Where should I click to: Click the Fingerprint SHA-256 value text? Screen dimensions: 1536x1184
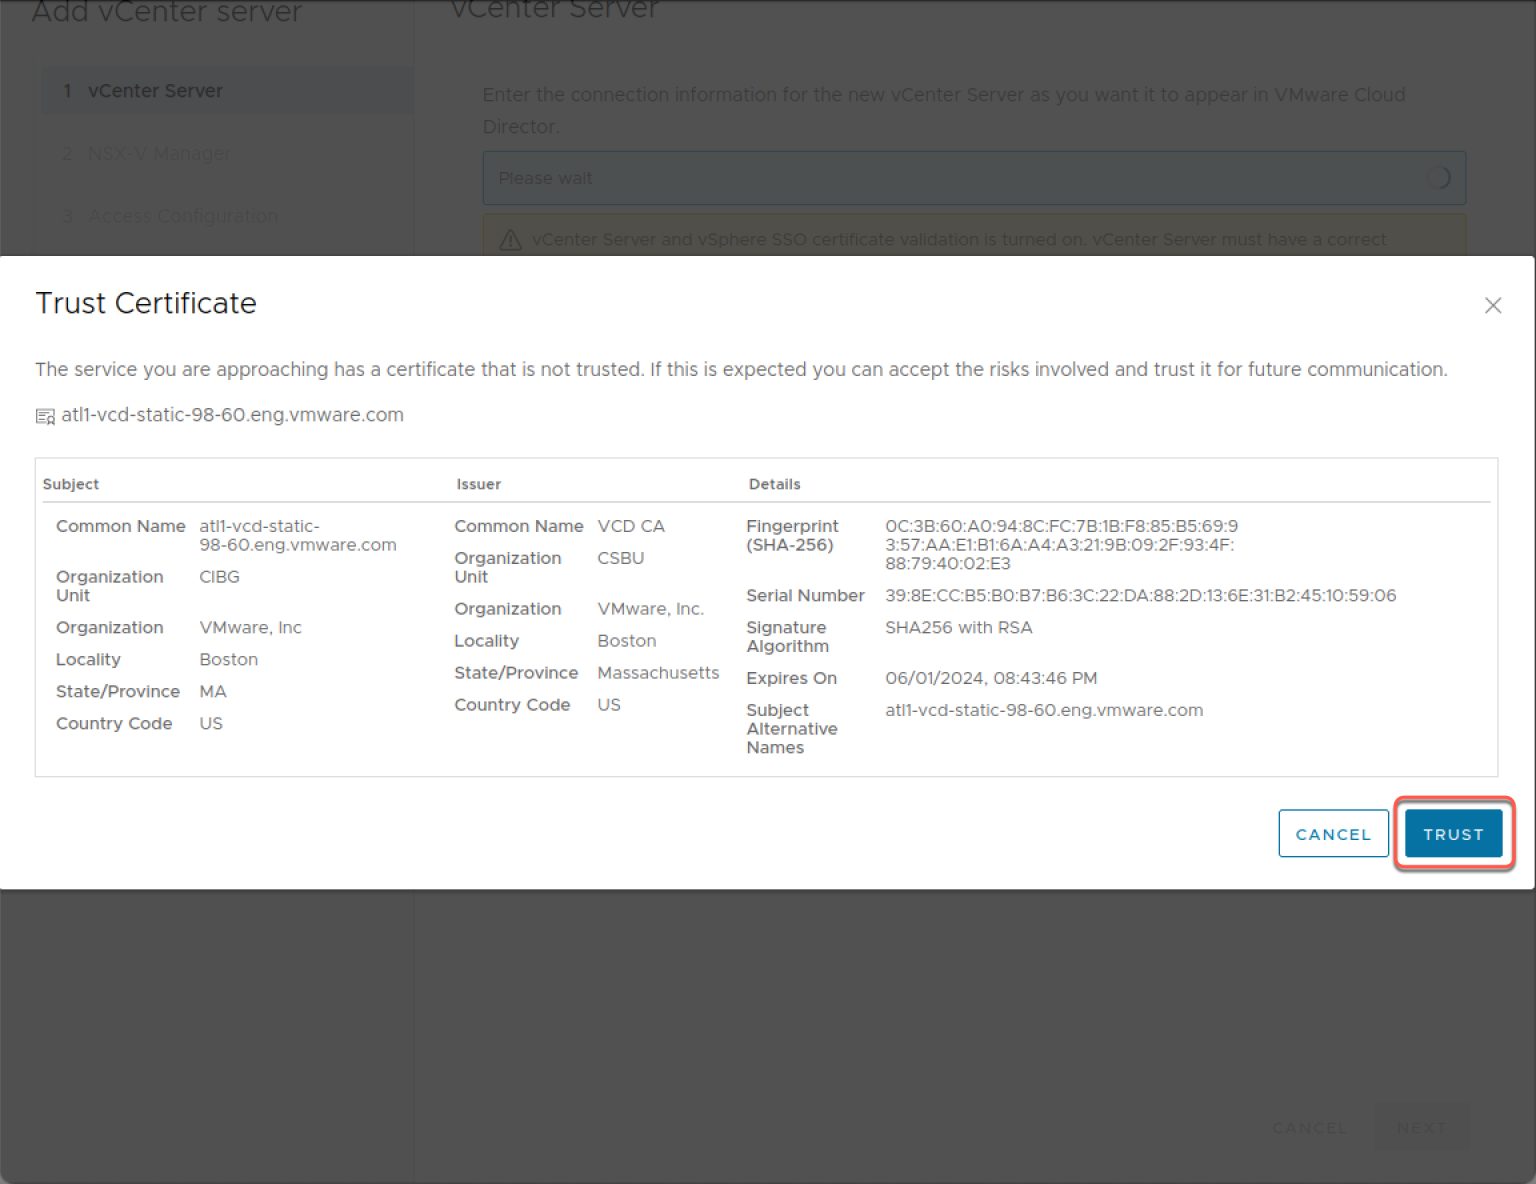[1062, 544]
